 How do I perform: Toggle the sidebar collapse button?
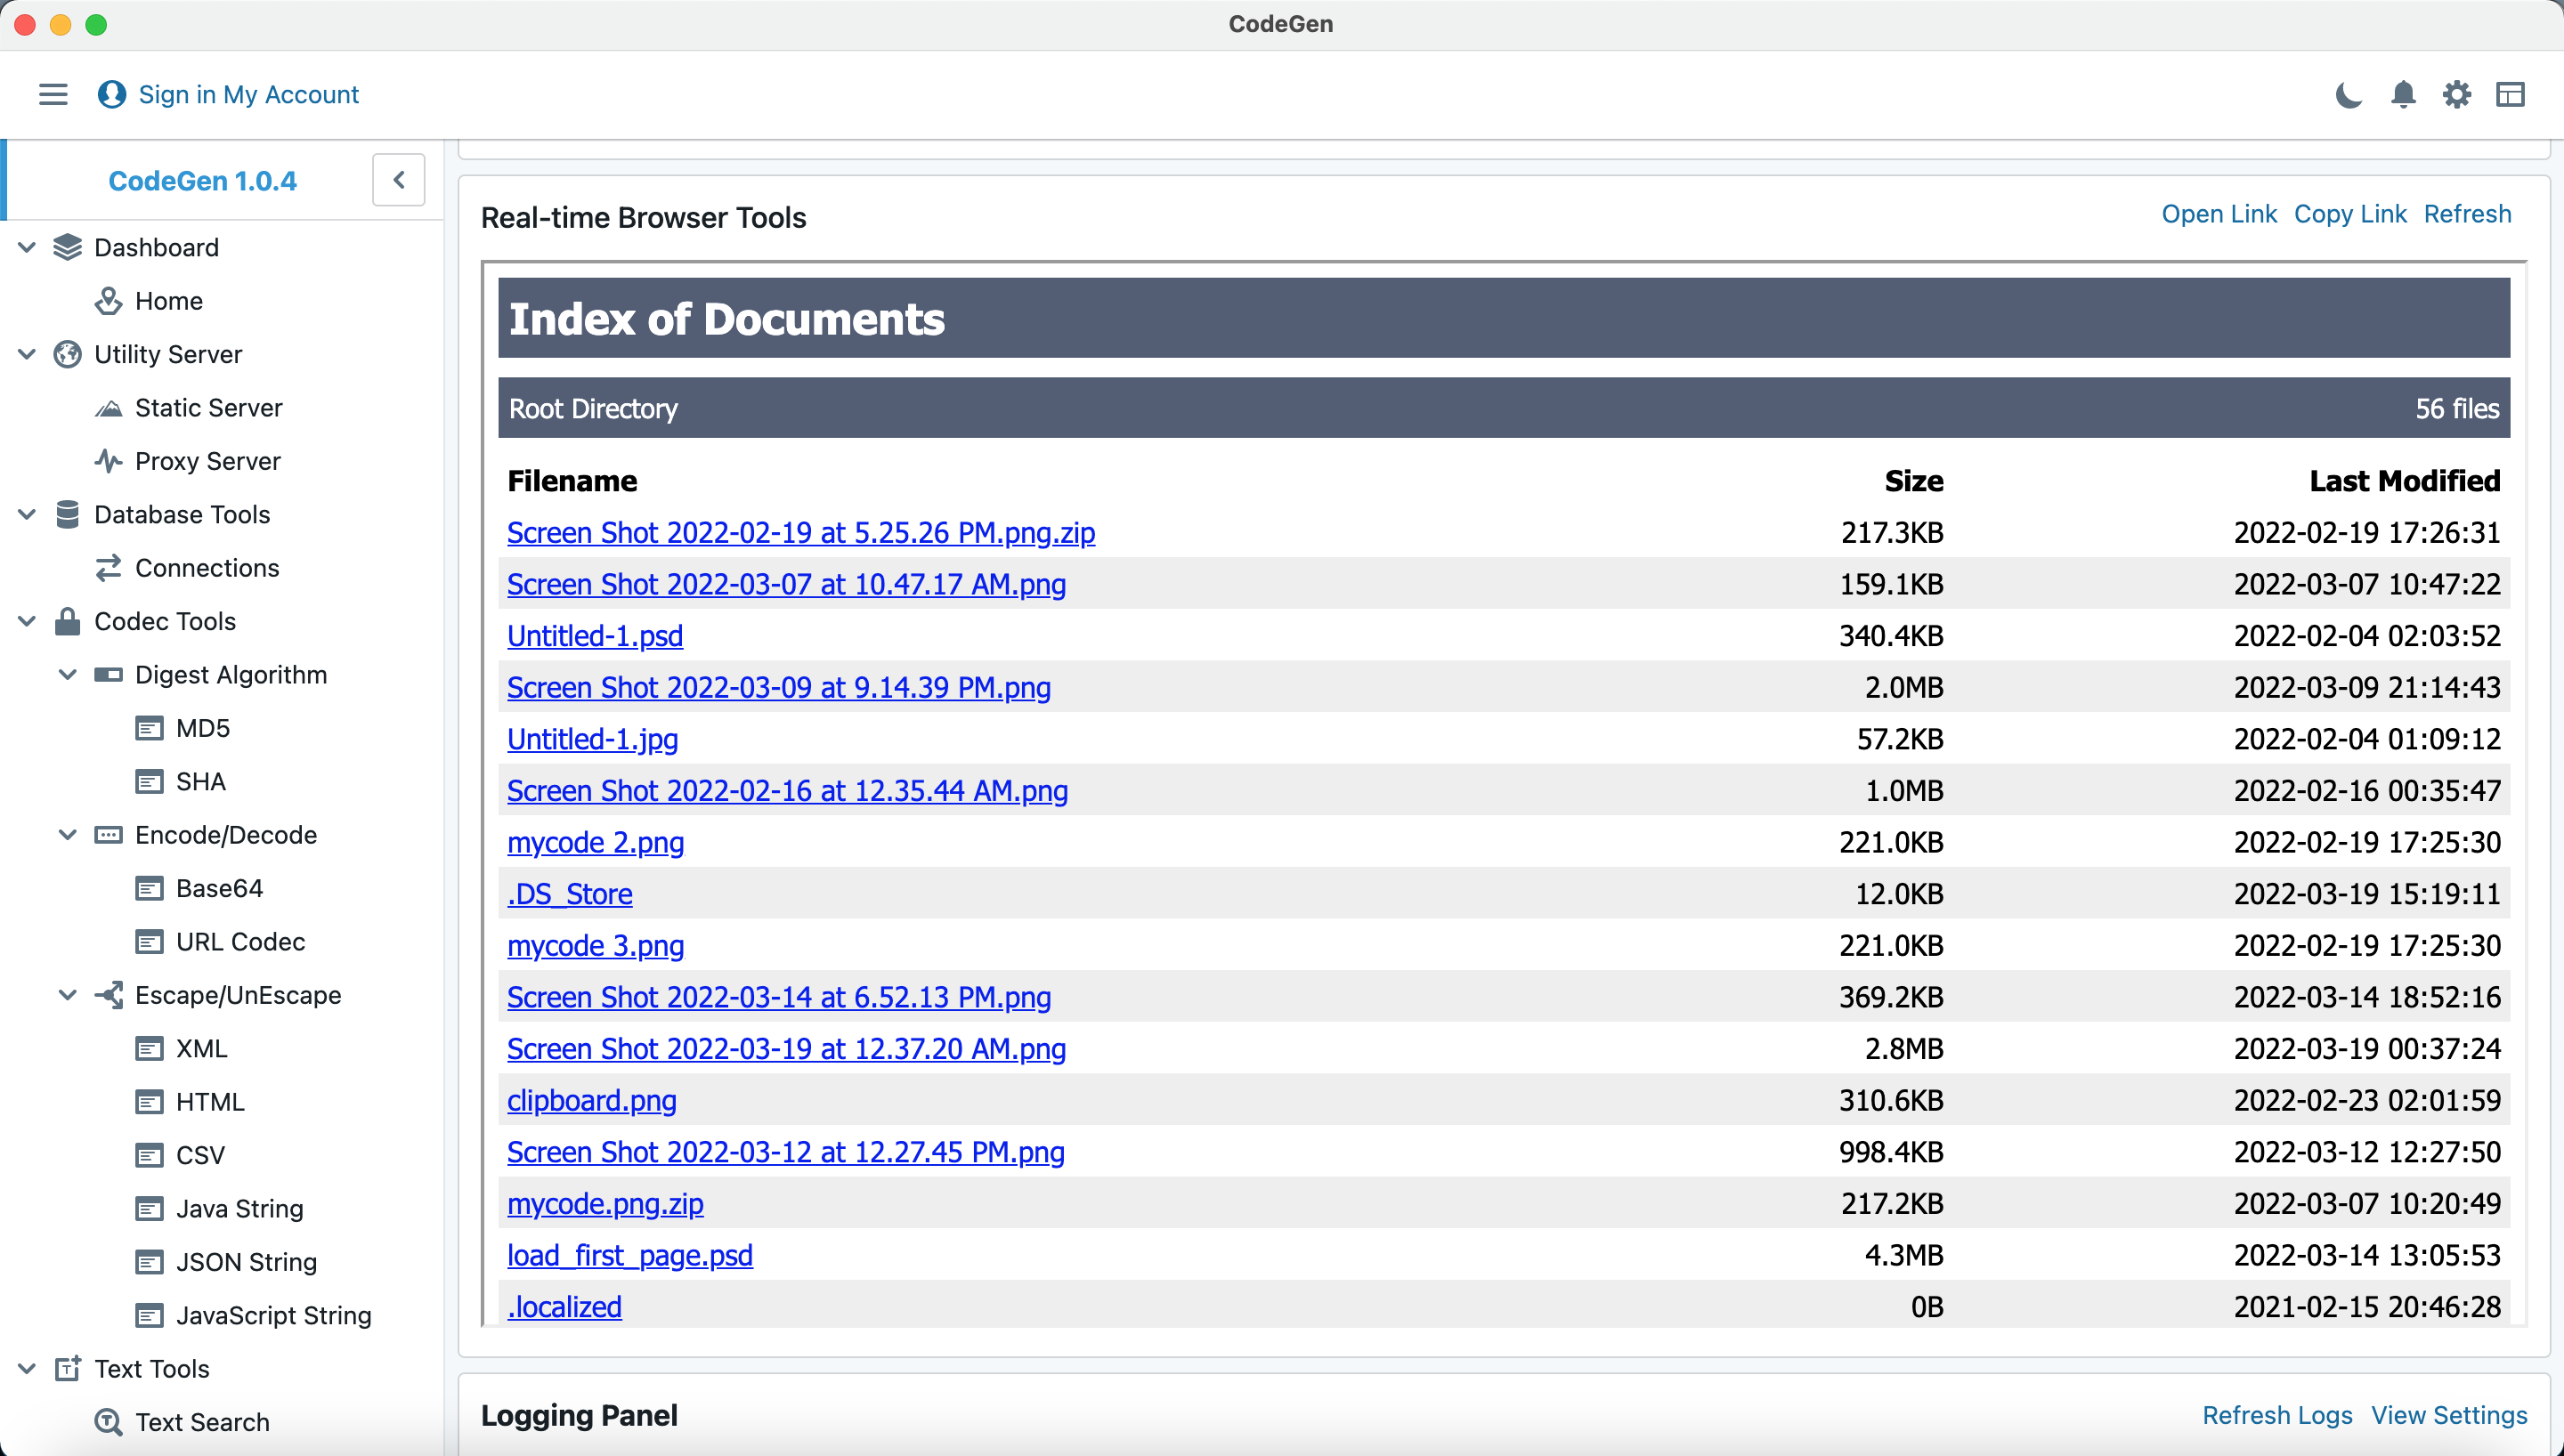[x=398, y=180]
